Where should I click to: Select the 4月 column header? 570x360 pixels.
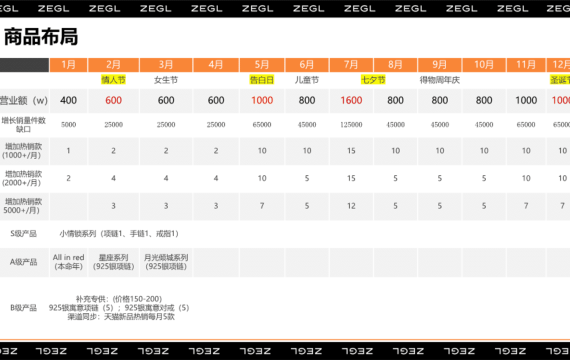tap(216, 65)
